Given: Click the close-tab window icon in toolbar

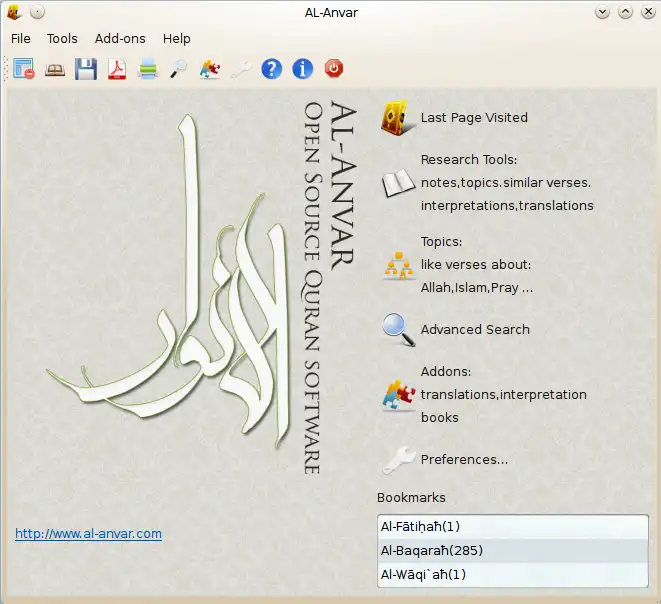Looking at the screenshot, I should pyautogui.click(x=24, y=69).
